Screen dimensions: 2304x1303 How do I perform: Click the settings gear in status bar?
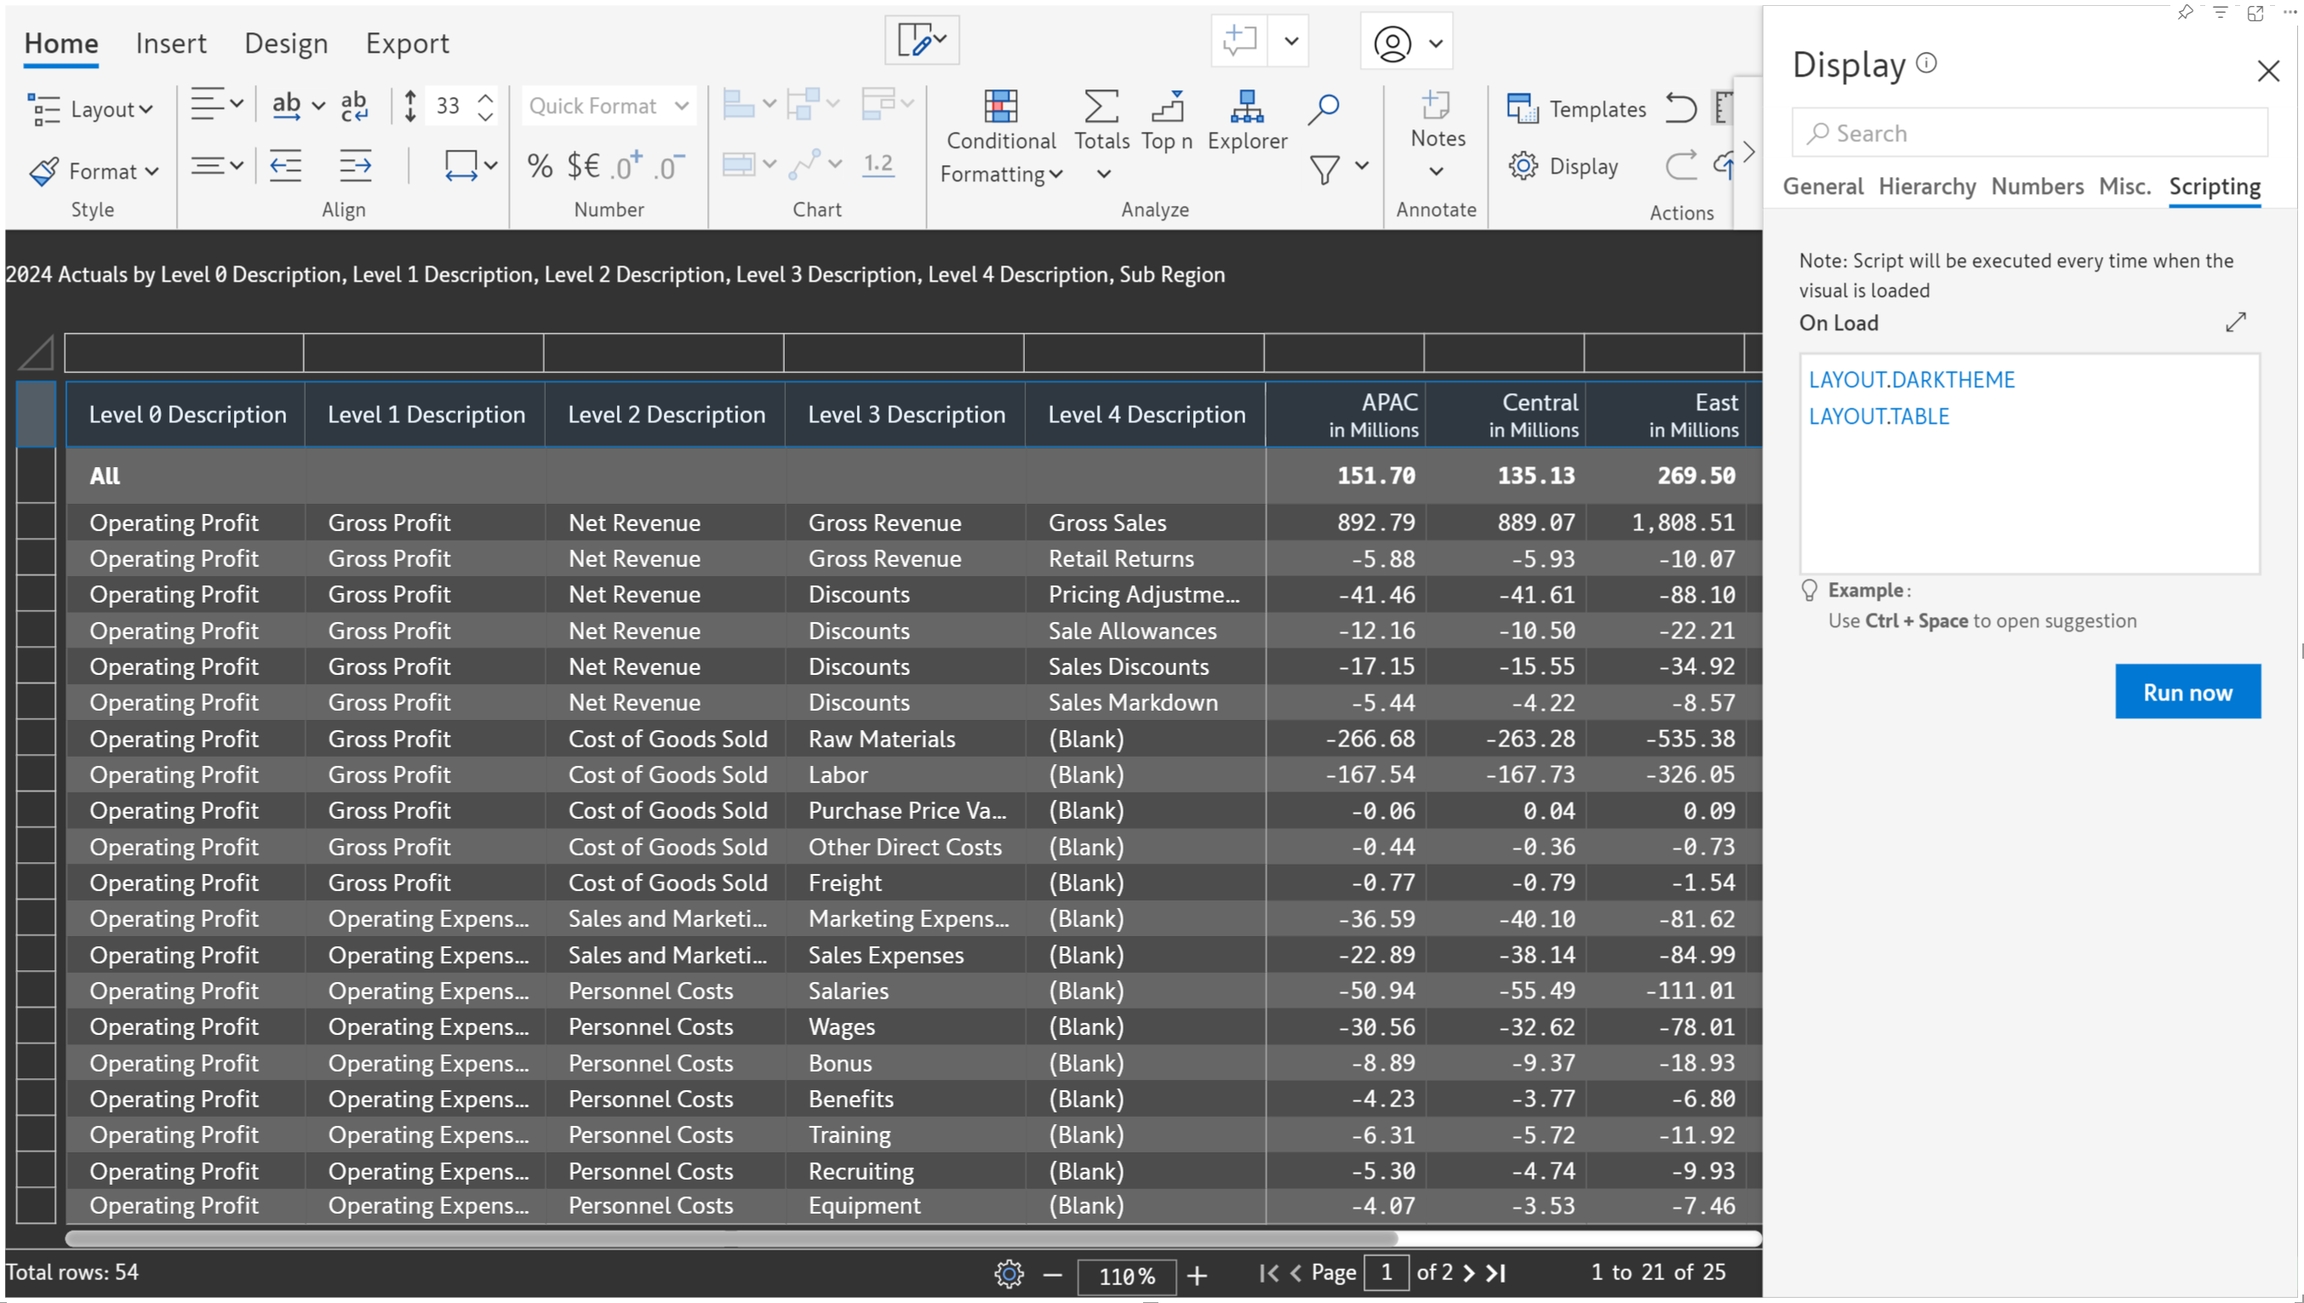click(1008, 1274)
